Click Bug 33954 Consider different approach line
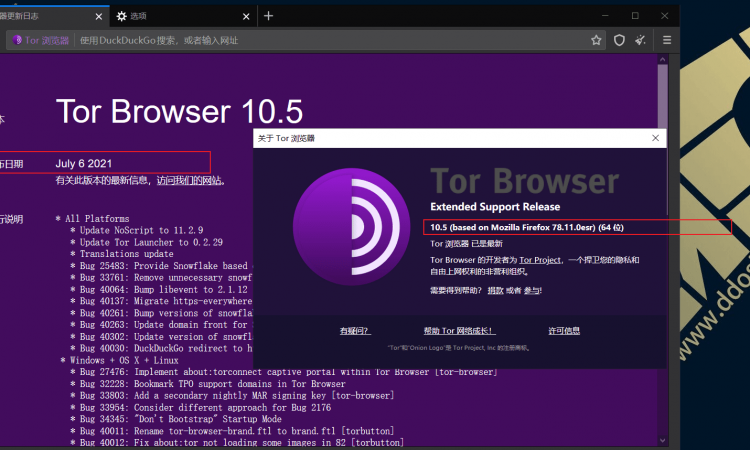This screenshot has width=750, height=450. pyautogui.click(x=201, y=407)
